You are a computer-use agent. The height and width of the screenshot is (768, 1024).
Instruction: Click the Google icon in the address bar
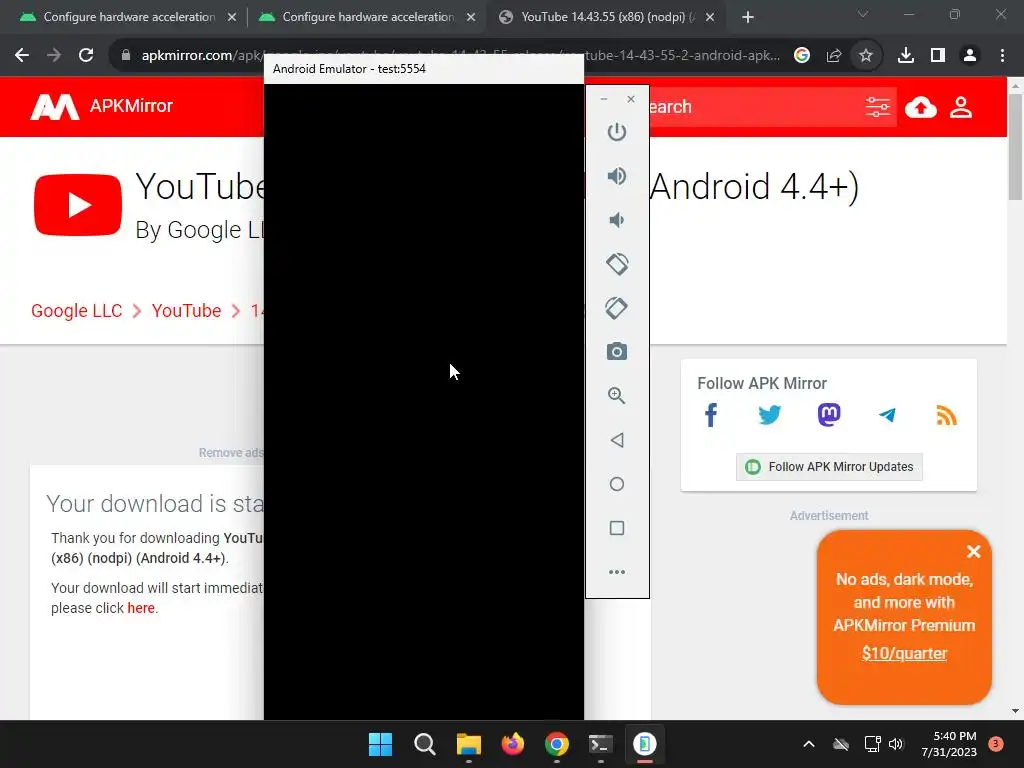click(x=802, y=56)
